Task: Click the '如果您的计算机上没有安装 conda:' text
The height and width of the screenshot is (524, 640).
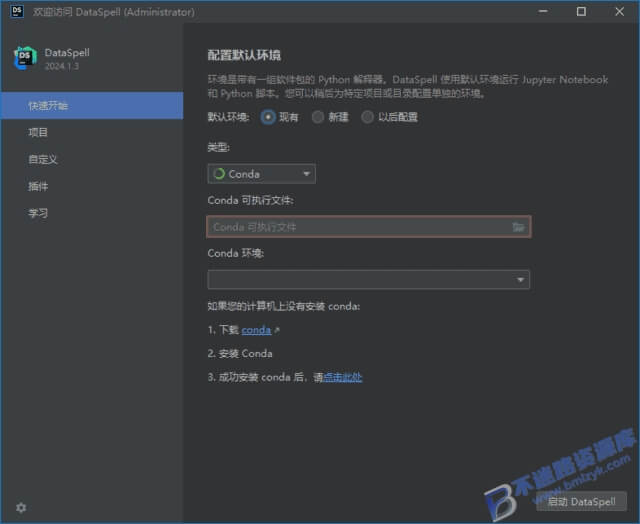Action: [284, 306]
